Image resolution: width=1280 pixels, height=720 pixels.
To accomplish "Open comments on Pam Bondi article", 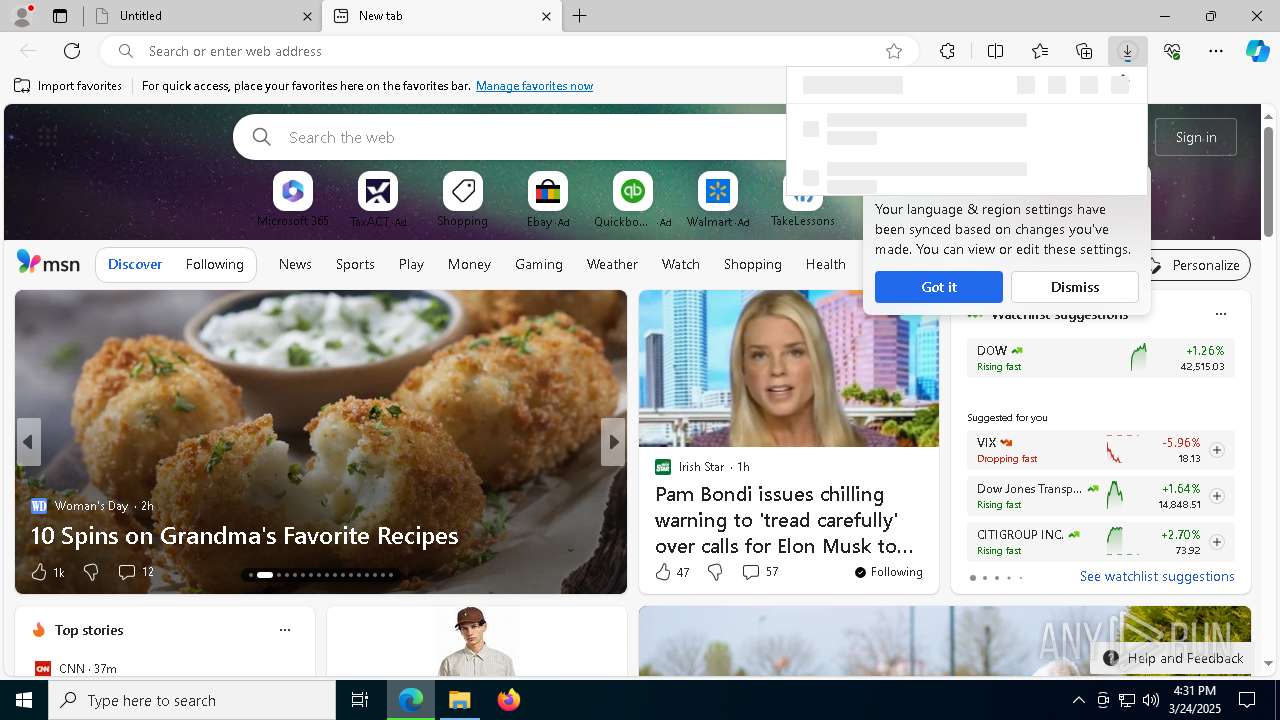I will coord(760,572).
